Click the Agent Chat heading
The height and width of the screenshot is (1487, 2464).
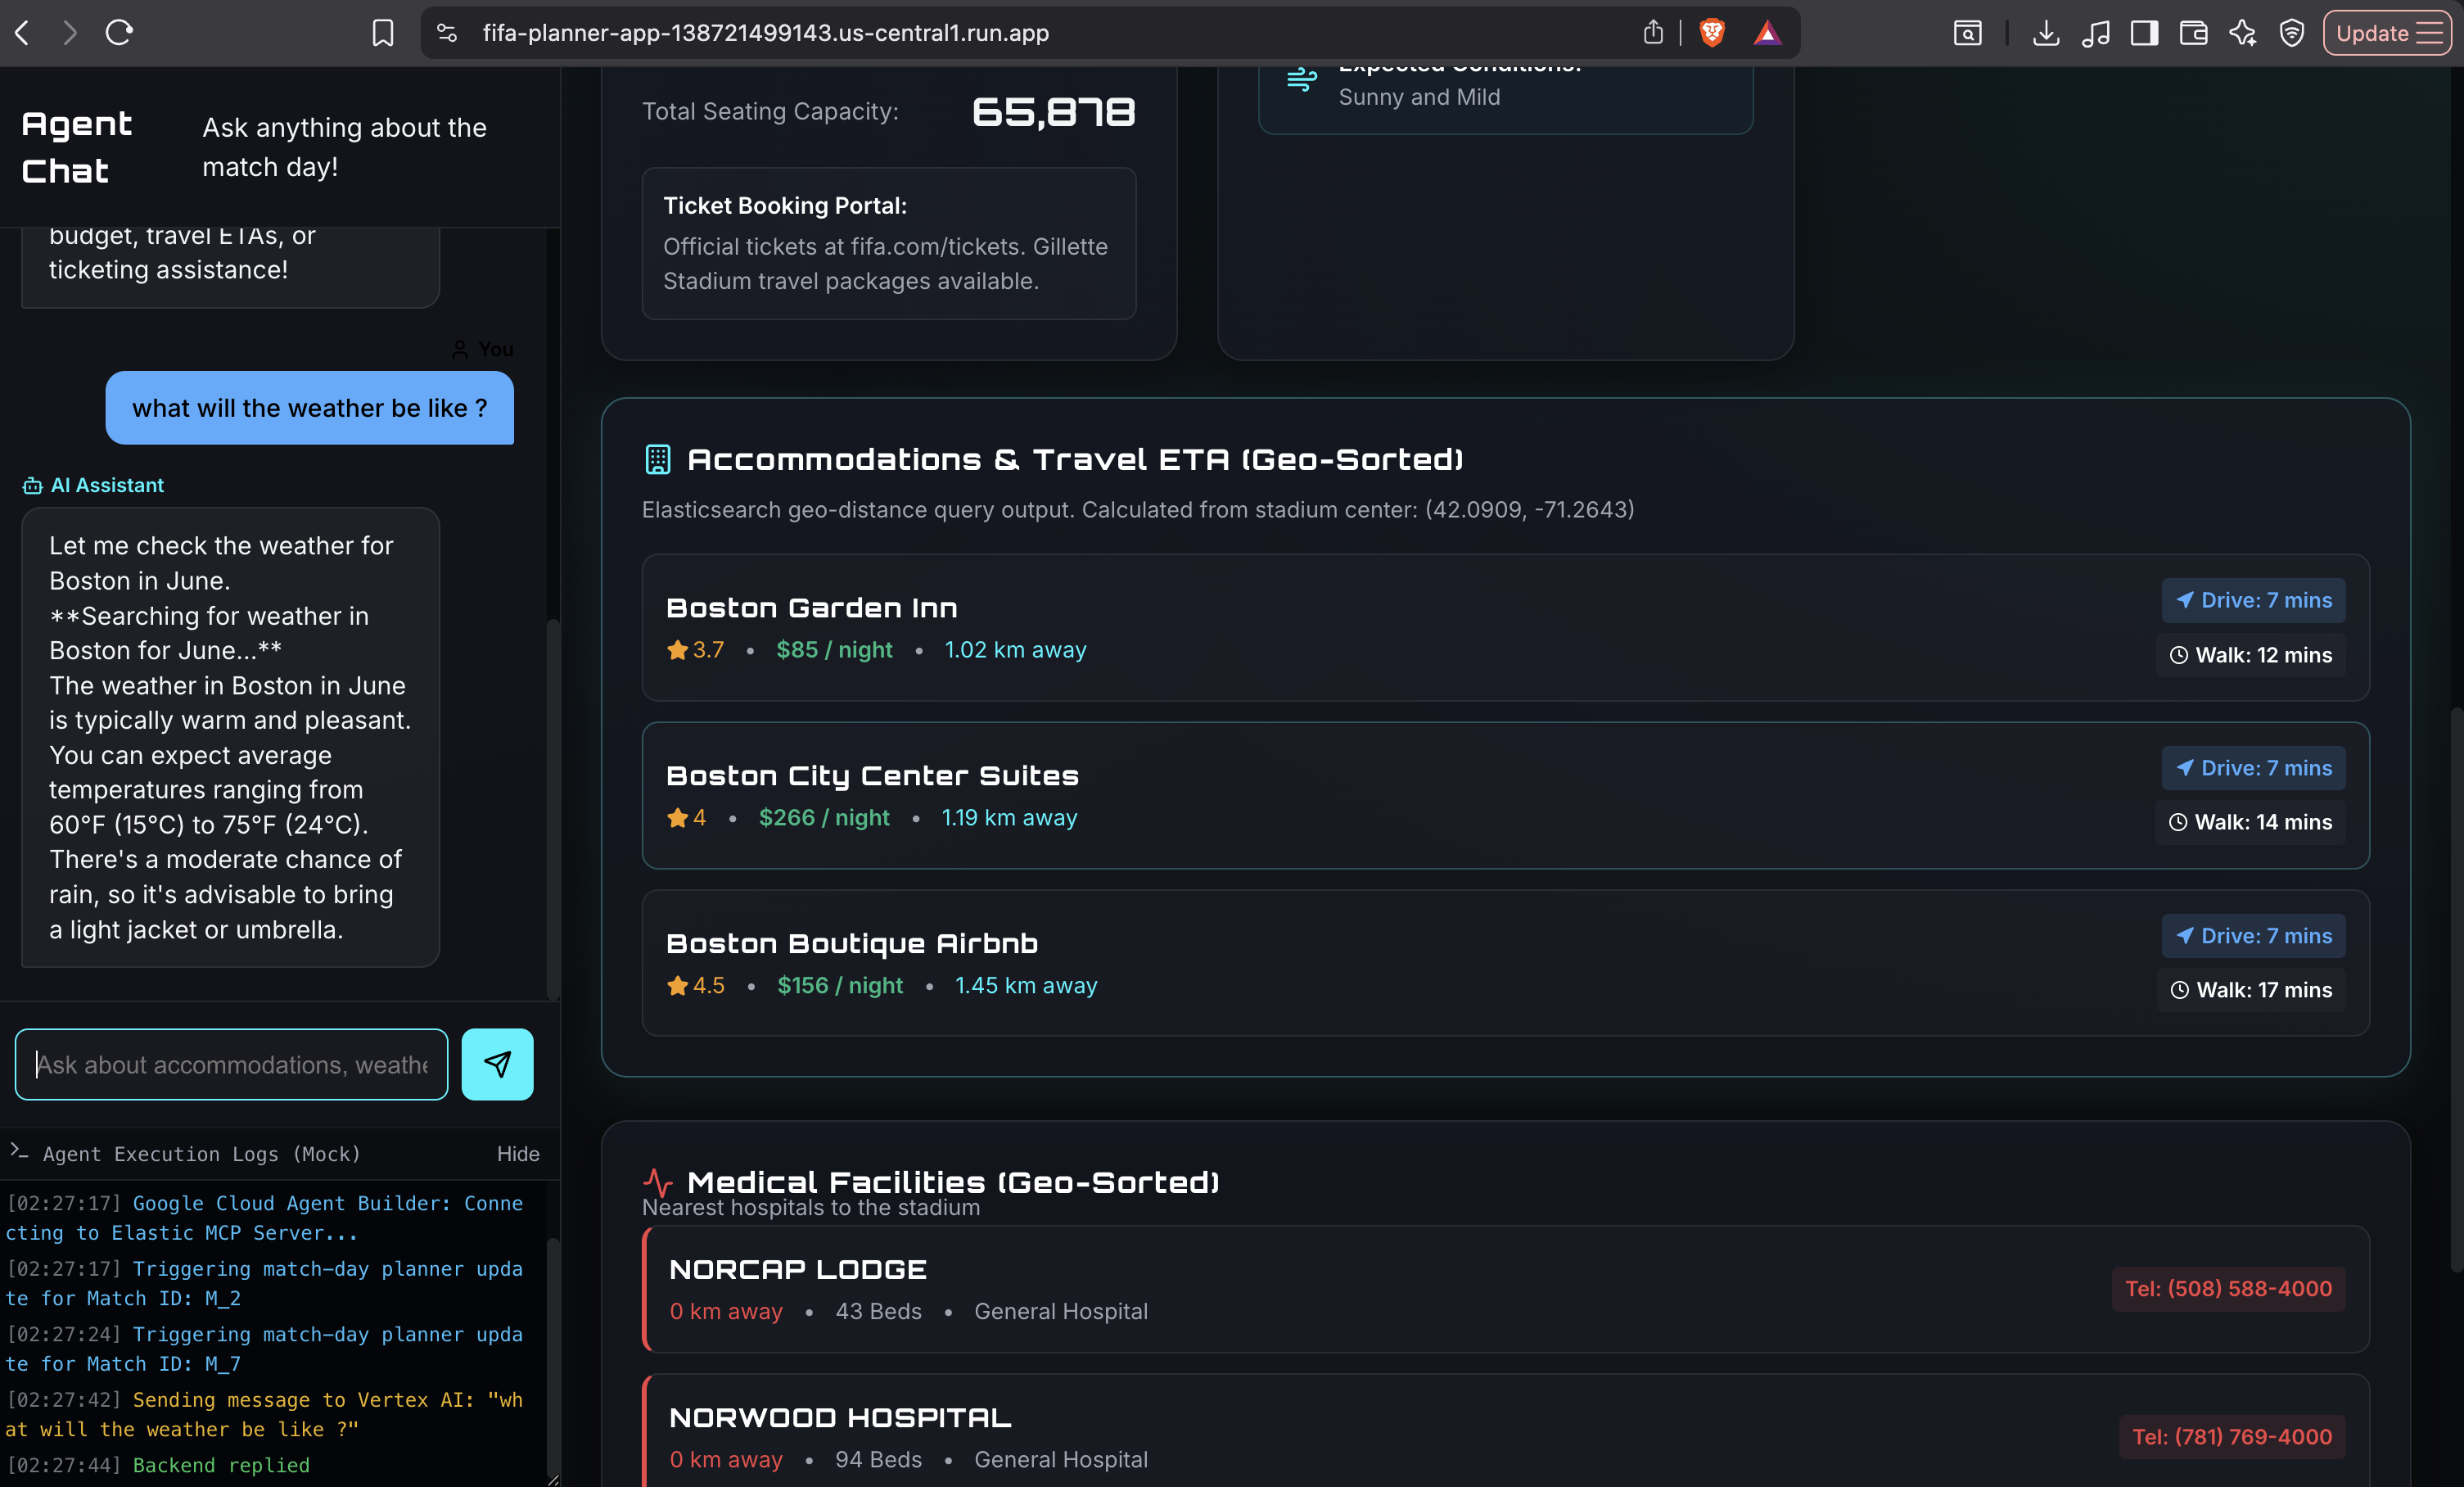click(x=77, y=147)
